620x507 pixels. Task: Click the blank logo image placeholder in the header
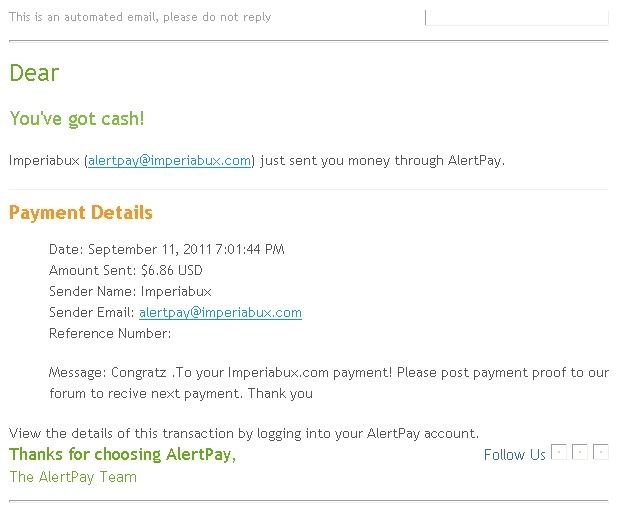pos(516,18)
